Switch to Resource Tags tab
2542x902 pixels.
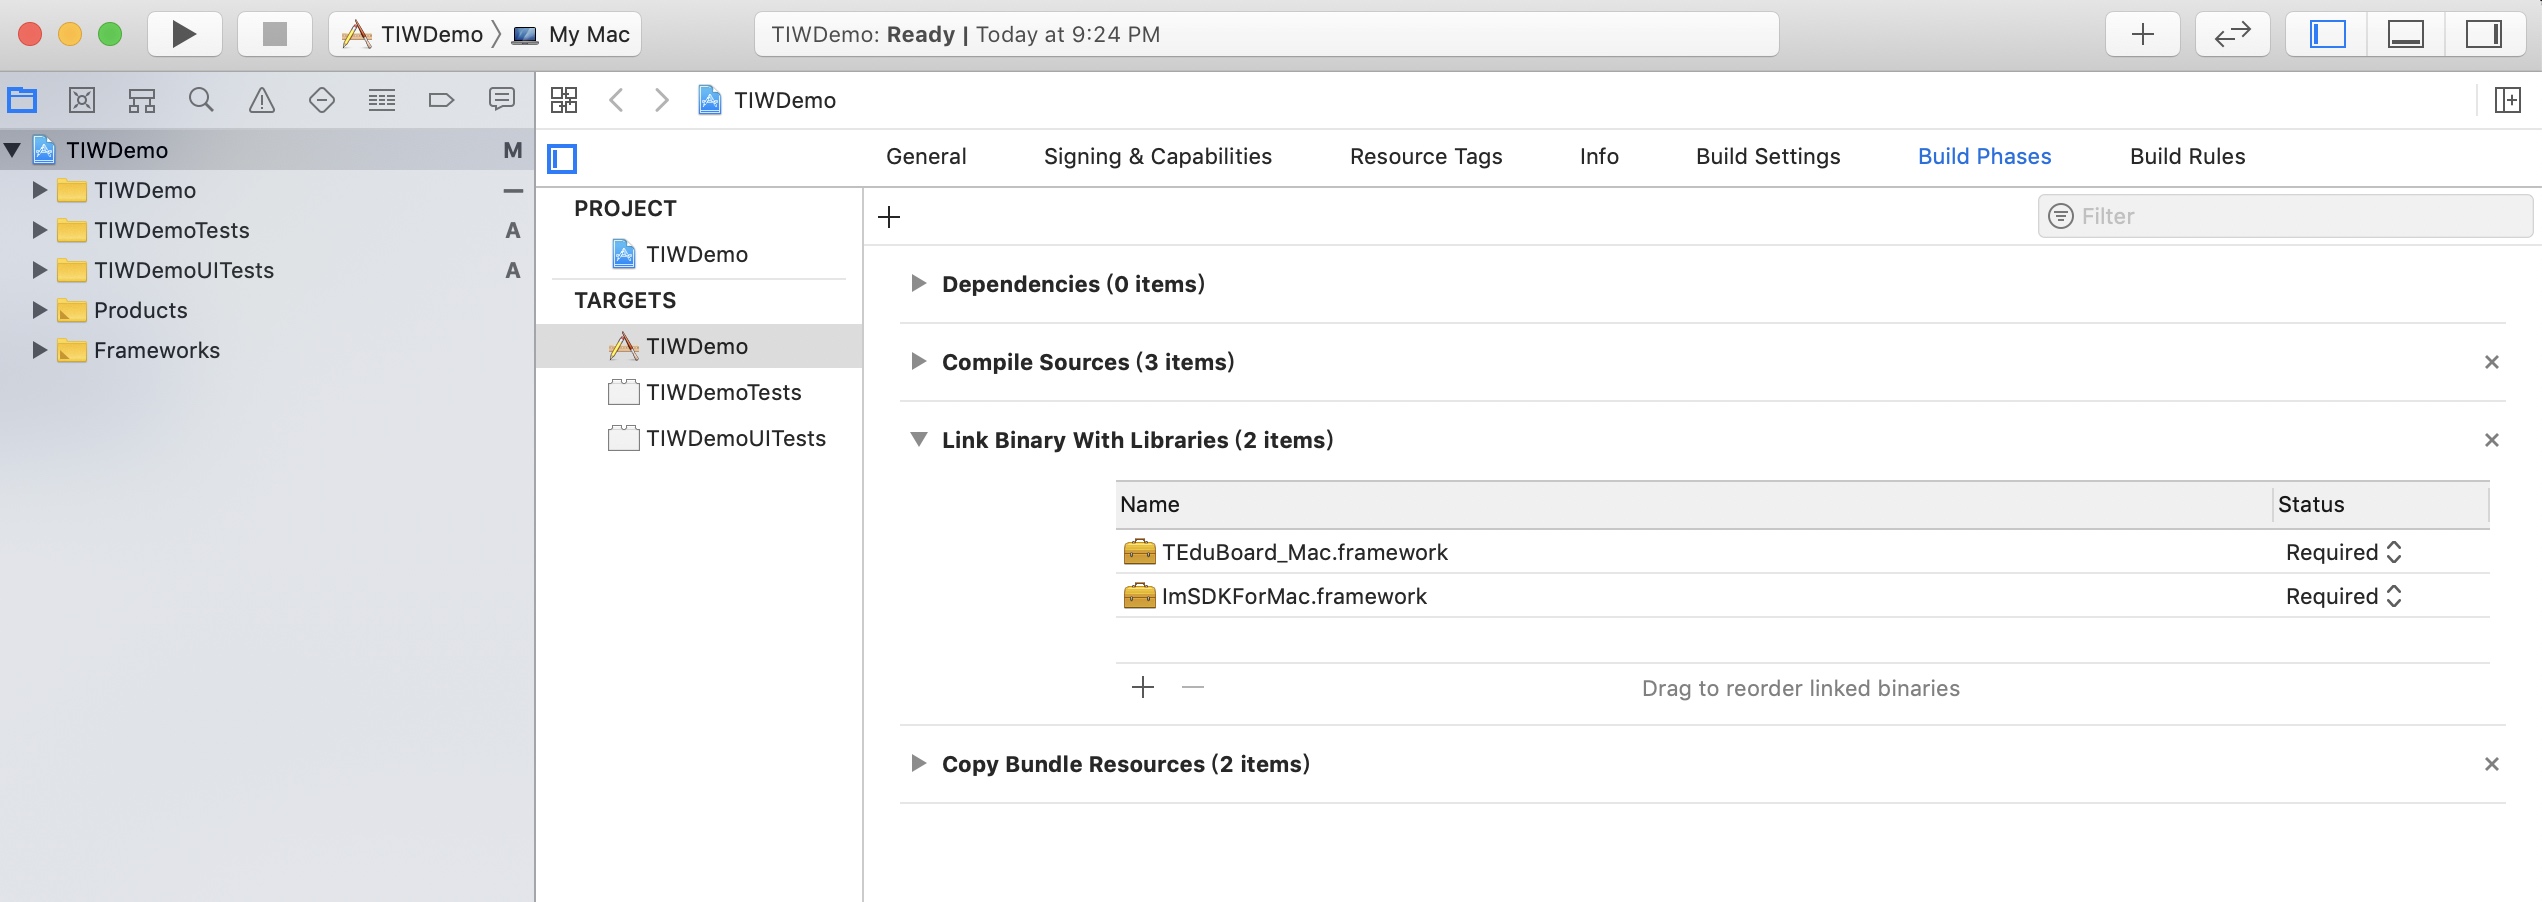click(1426, 156)
